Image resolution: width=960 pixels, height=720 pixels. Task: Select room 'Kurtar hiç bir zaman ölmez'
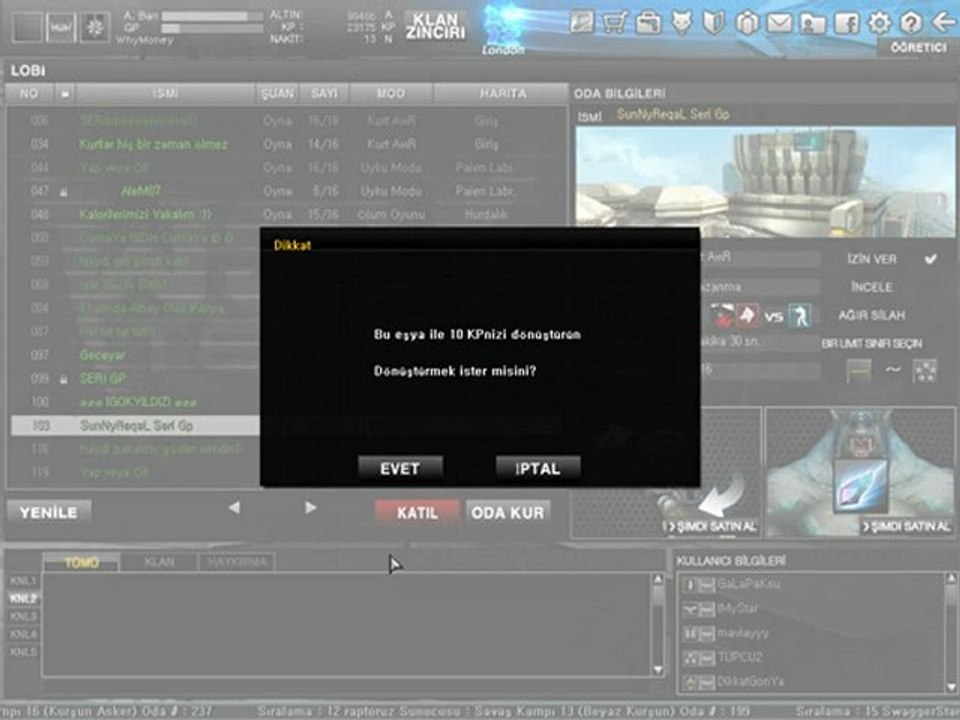pos(286,144)
